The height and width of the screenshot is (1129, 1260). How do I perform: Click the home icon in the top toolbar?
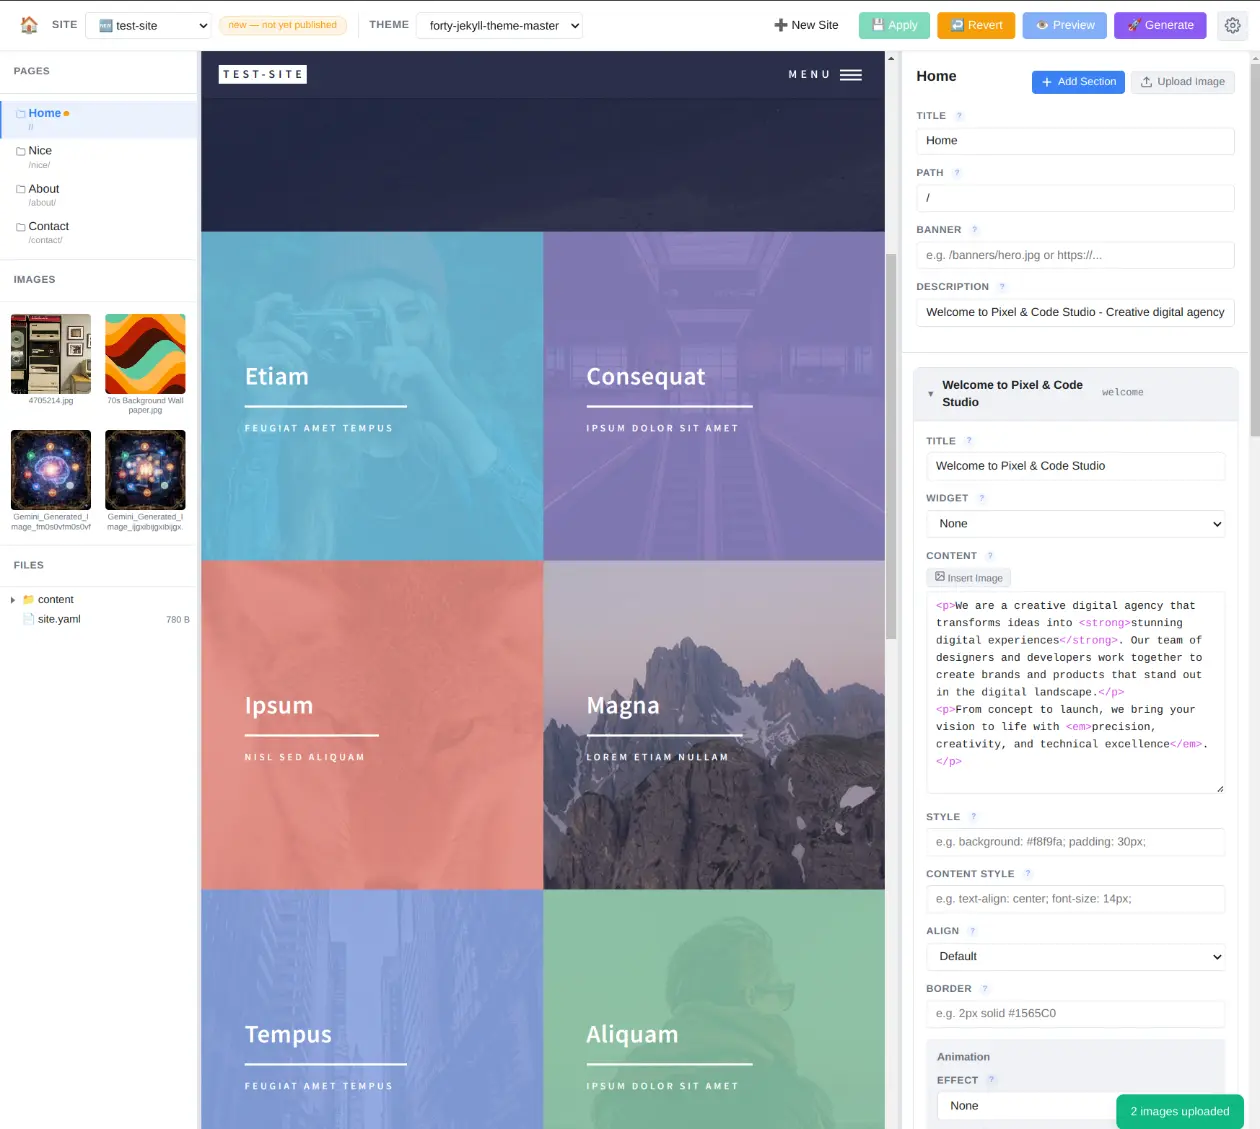coord(28,25)
